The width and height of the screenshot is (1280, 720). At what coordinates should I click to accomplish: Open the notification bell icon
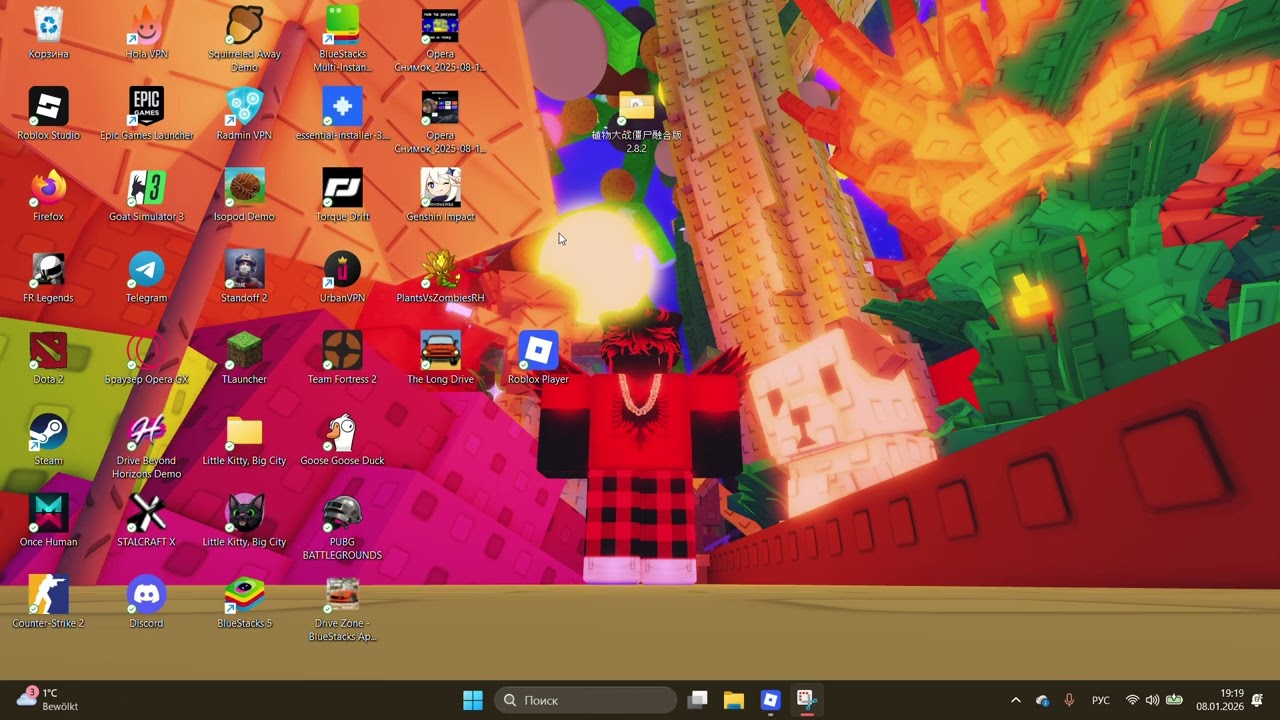(x=1257, y=700)
